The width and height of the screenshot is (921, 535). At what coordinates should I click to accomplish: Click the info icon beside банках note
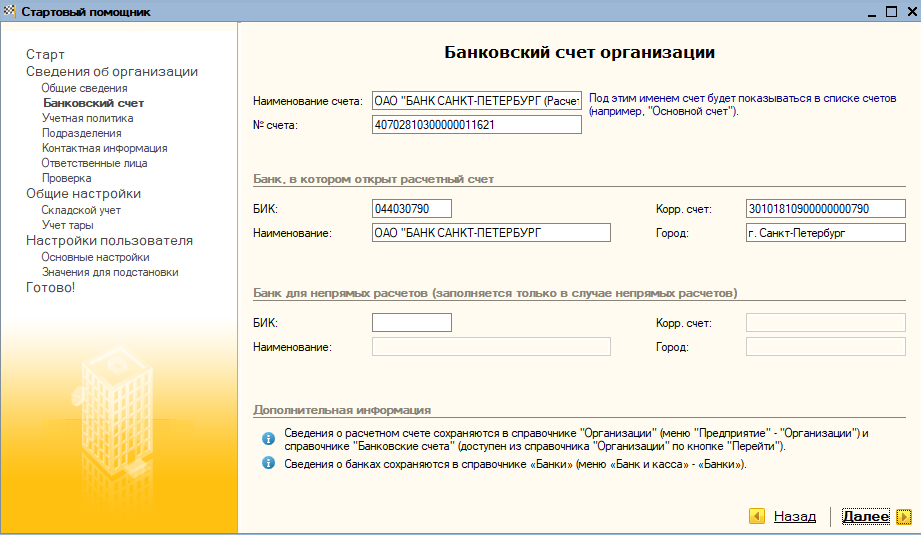(x=268, y=463)
